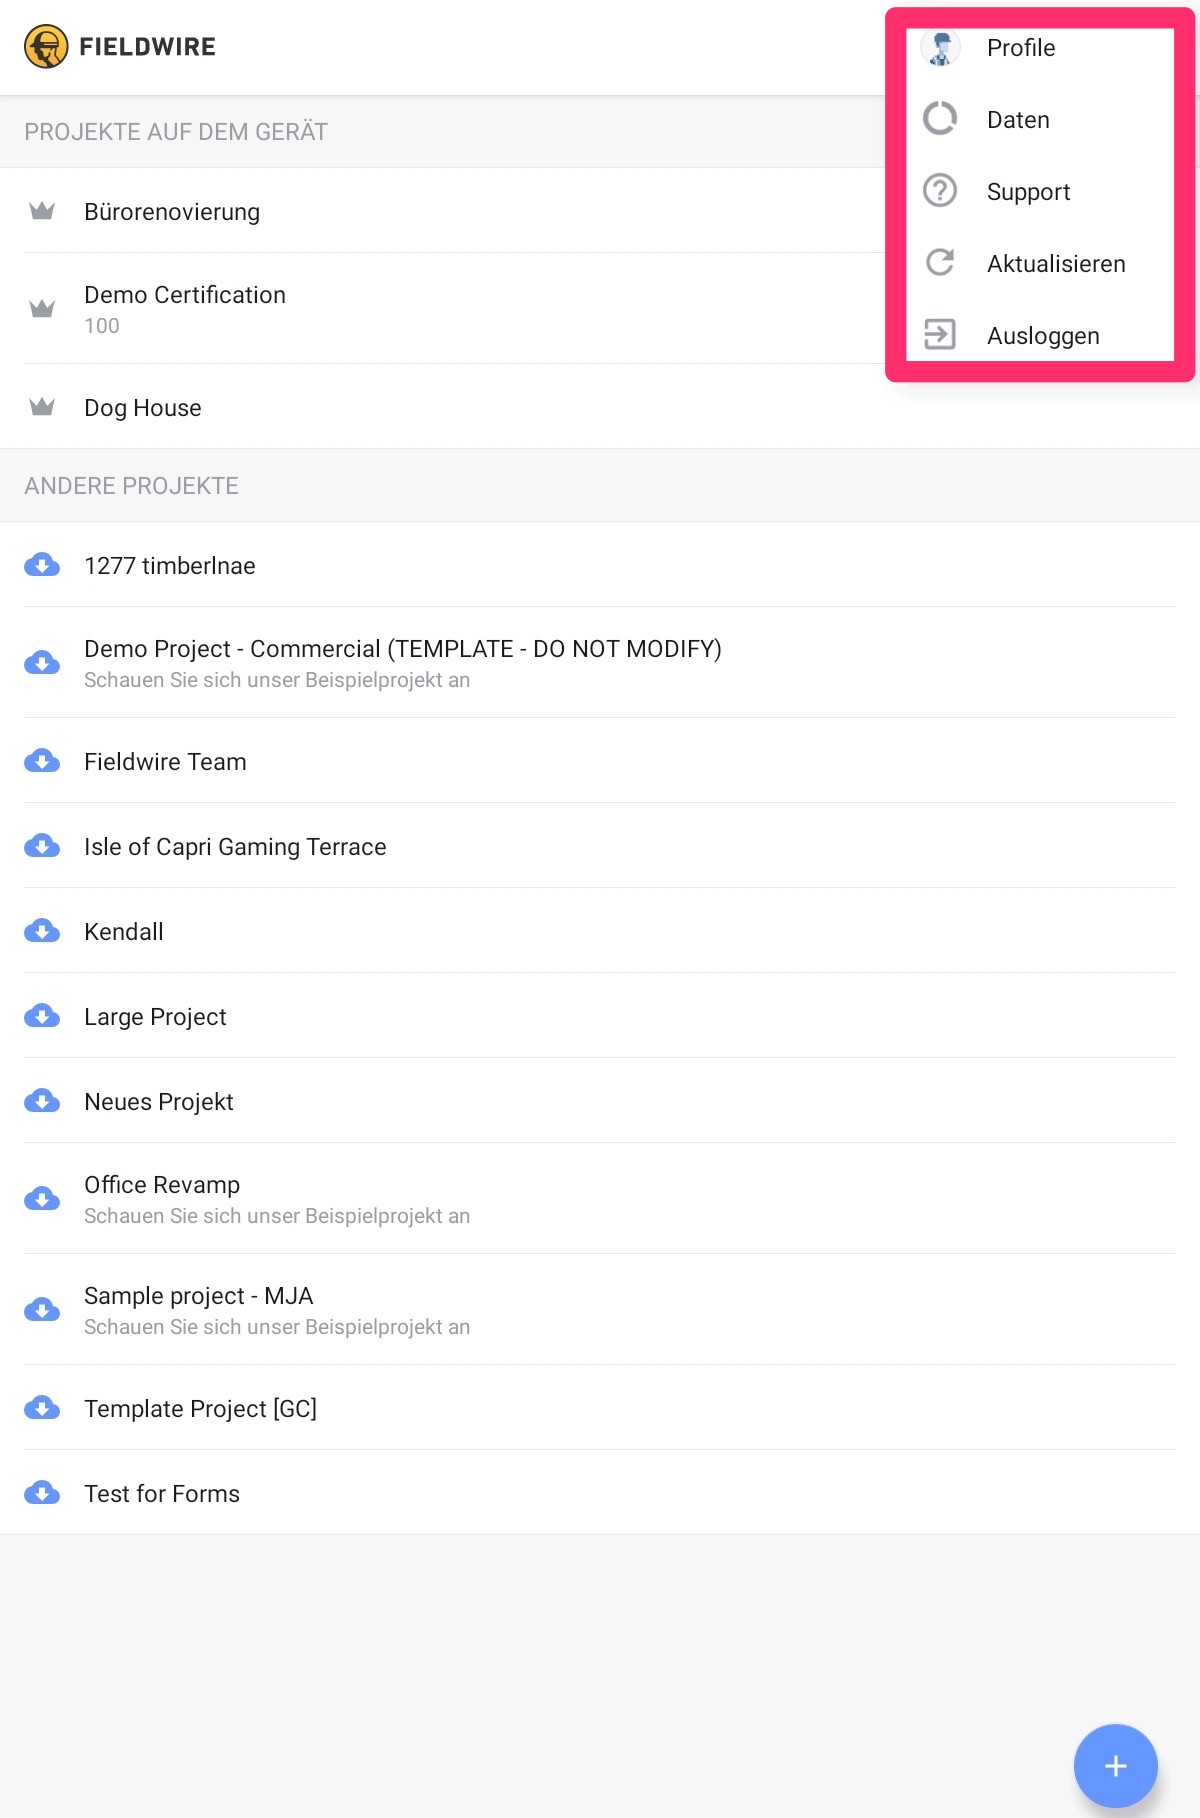Viewport: 1200px width, 1818px height.
Task: Select the Kendall project
Action: (x=600, y=931)
